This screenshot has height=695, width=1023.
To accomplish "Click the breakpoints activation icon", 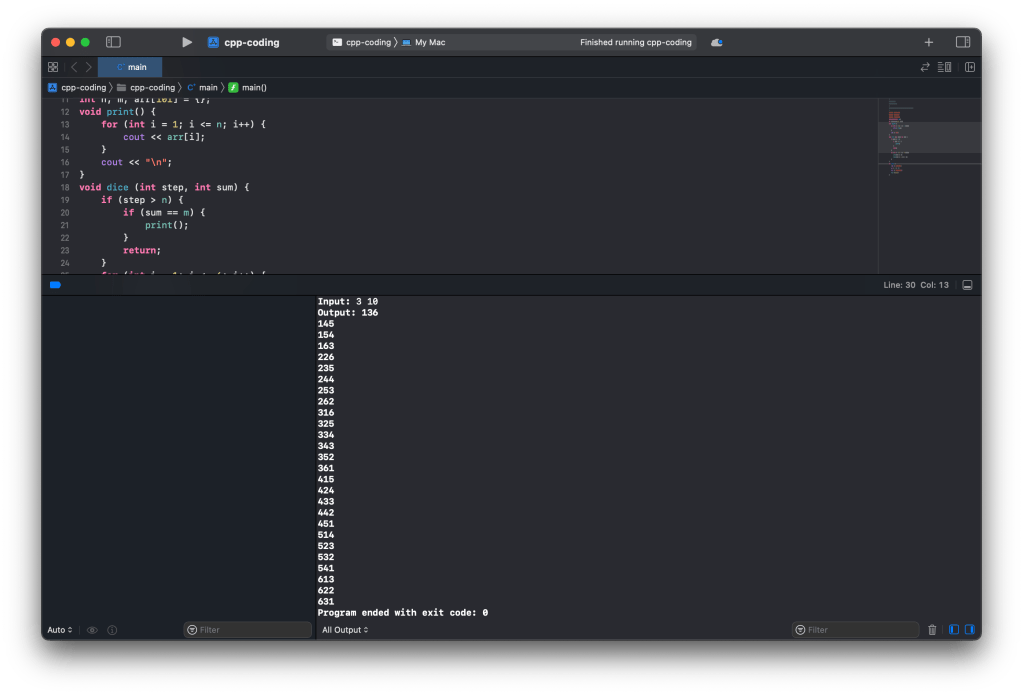I will tap(55, 285).
